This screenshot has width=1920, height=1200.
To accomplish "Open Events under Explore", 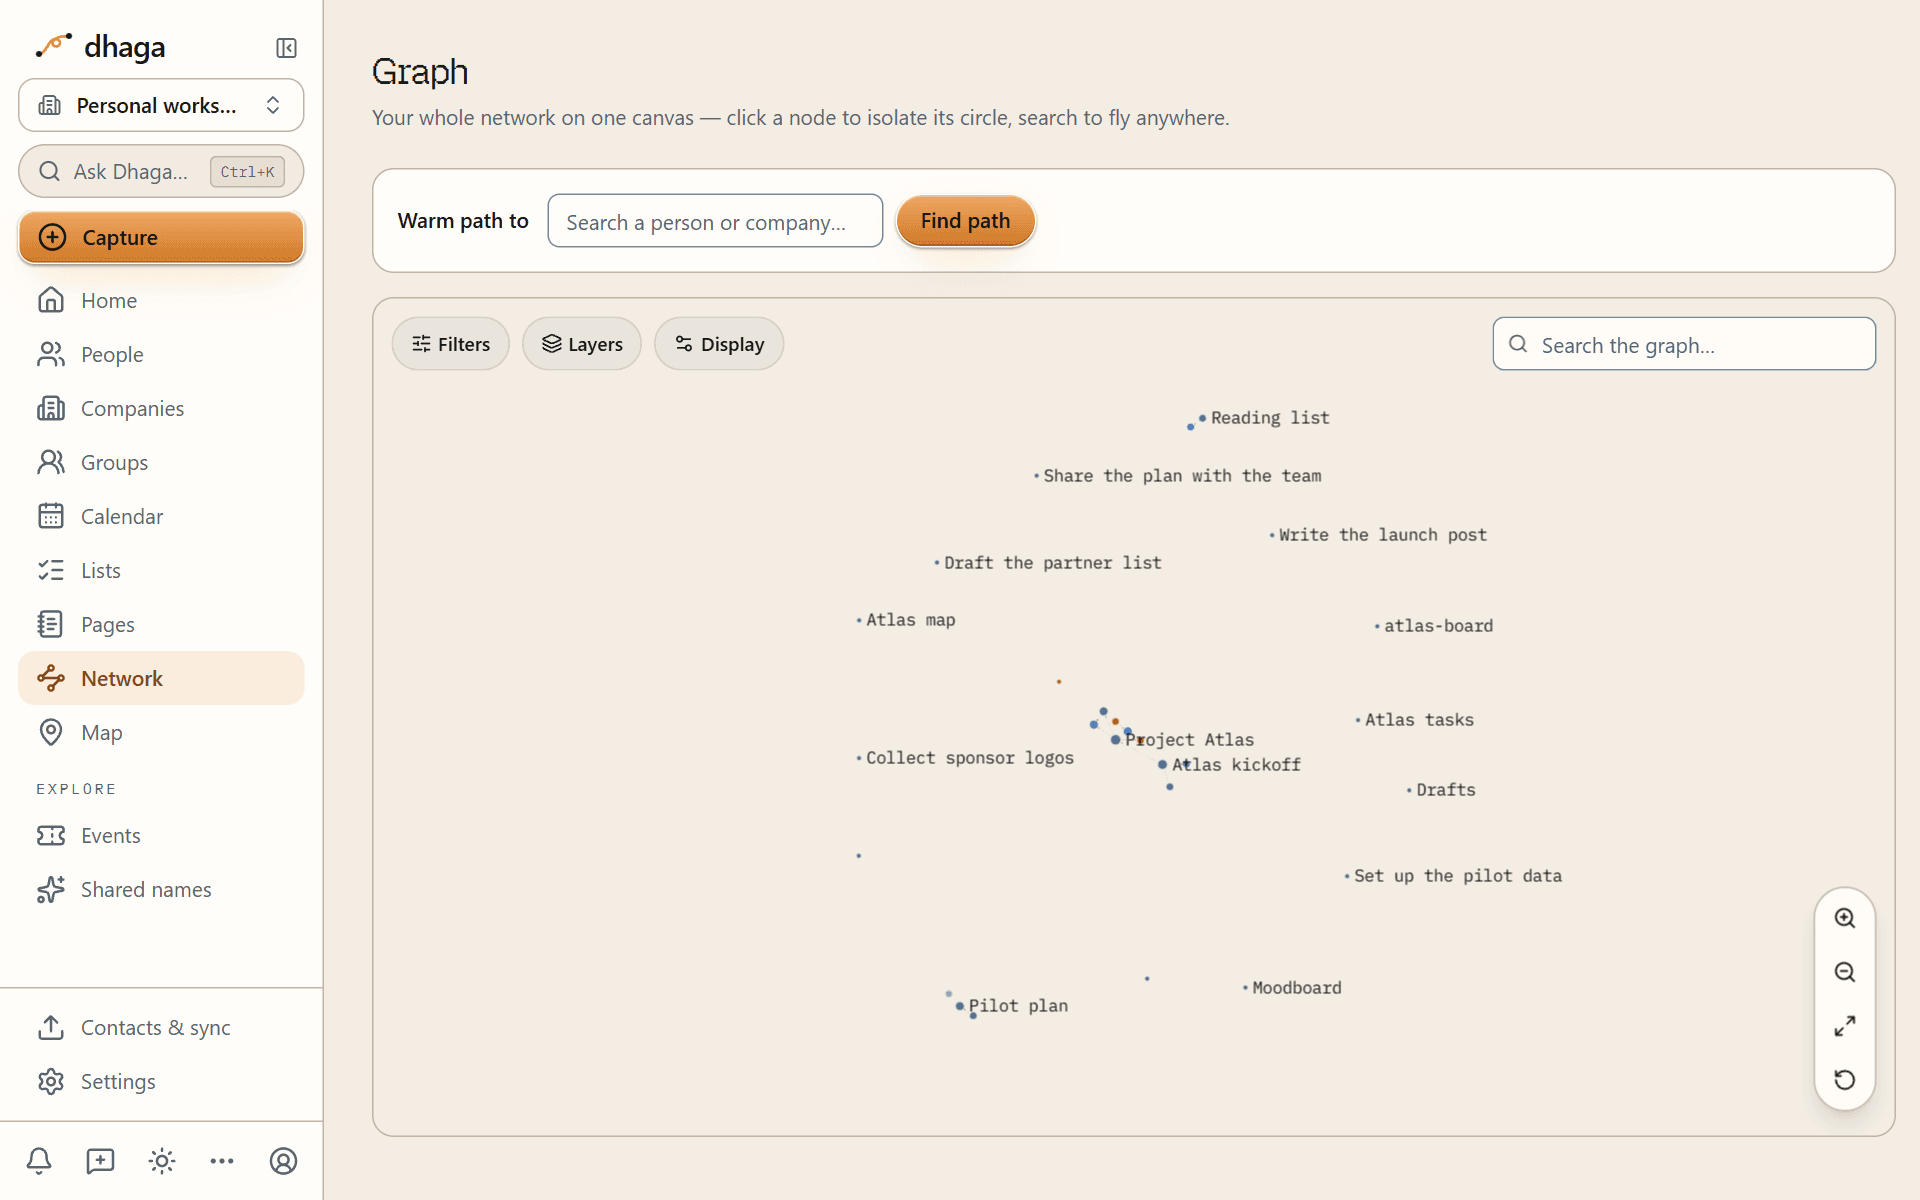I will click(x=161, y=835).
